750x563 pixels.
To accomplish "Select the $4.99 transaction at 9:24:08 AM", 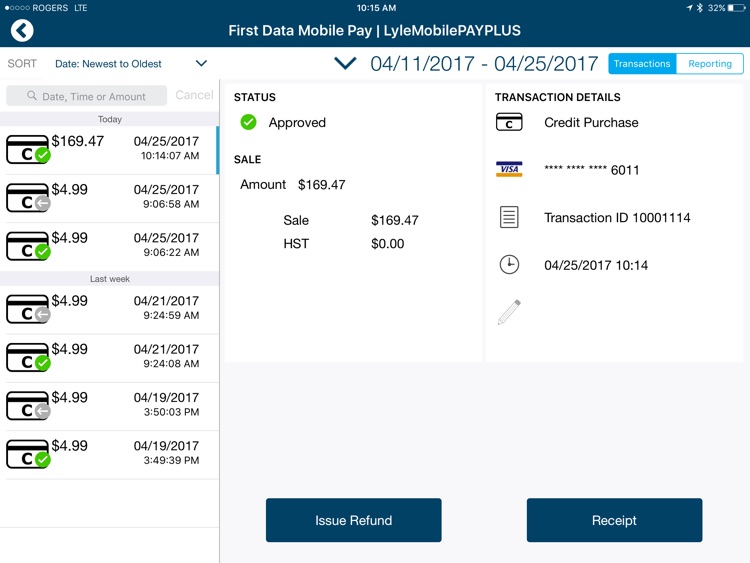I will [x=110, y=358].
